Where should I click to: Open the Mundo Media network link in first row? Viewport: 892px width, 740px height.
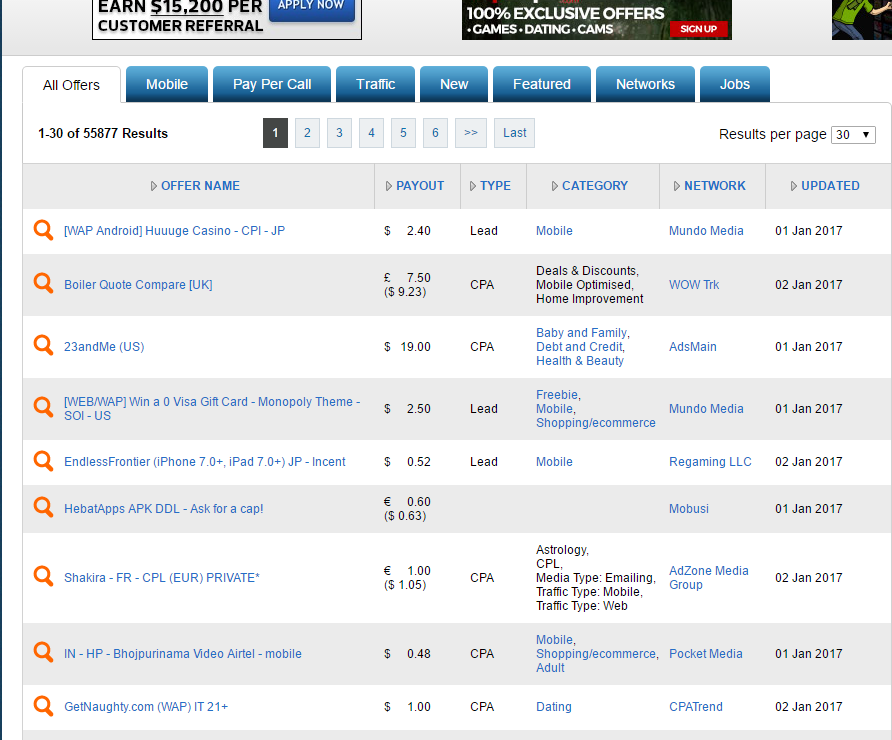706,231
